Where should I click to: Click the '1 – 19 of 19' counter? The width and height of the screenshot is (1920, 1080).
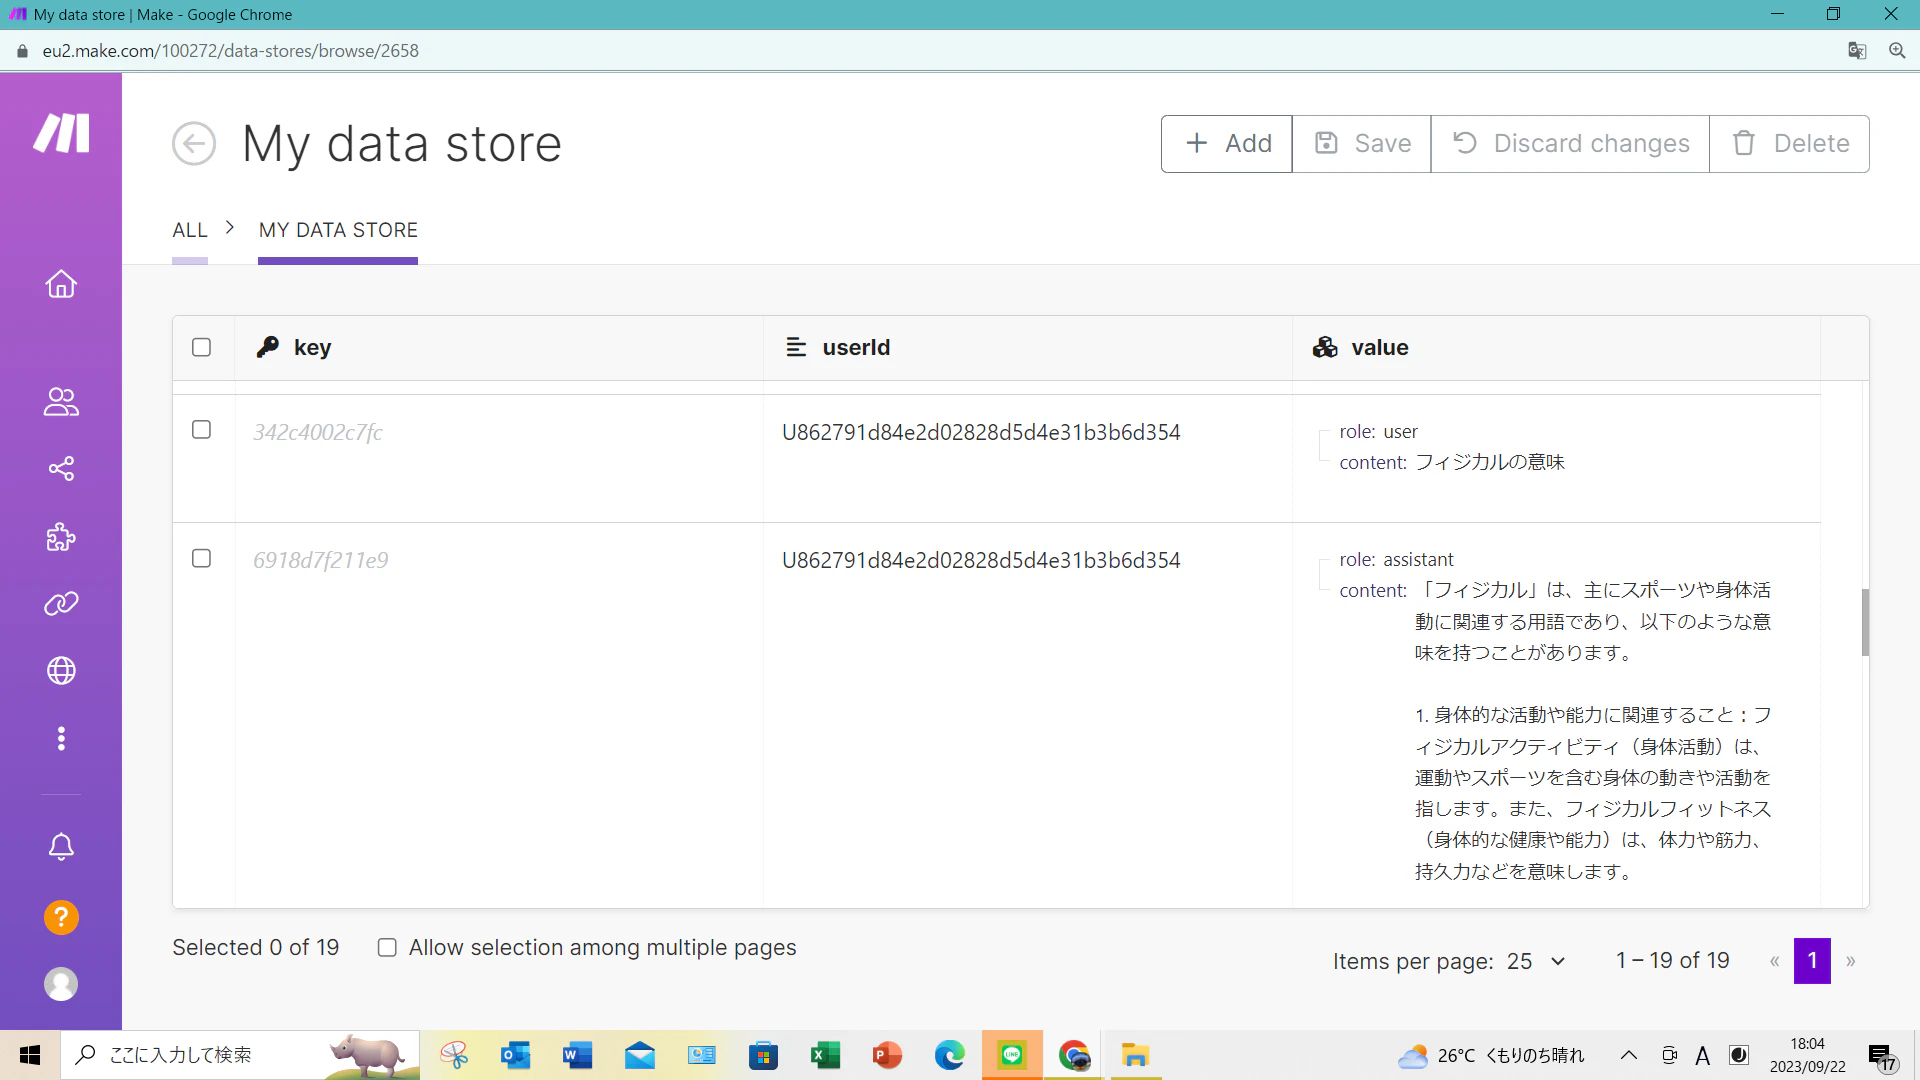pos(1672,961)
